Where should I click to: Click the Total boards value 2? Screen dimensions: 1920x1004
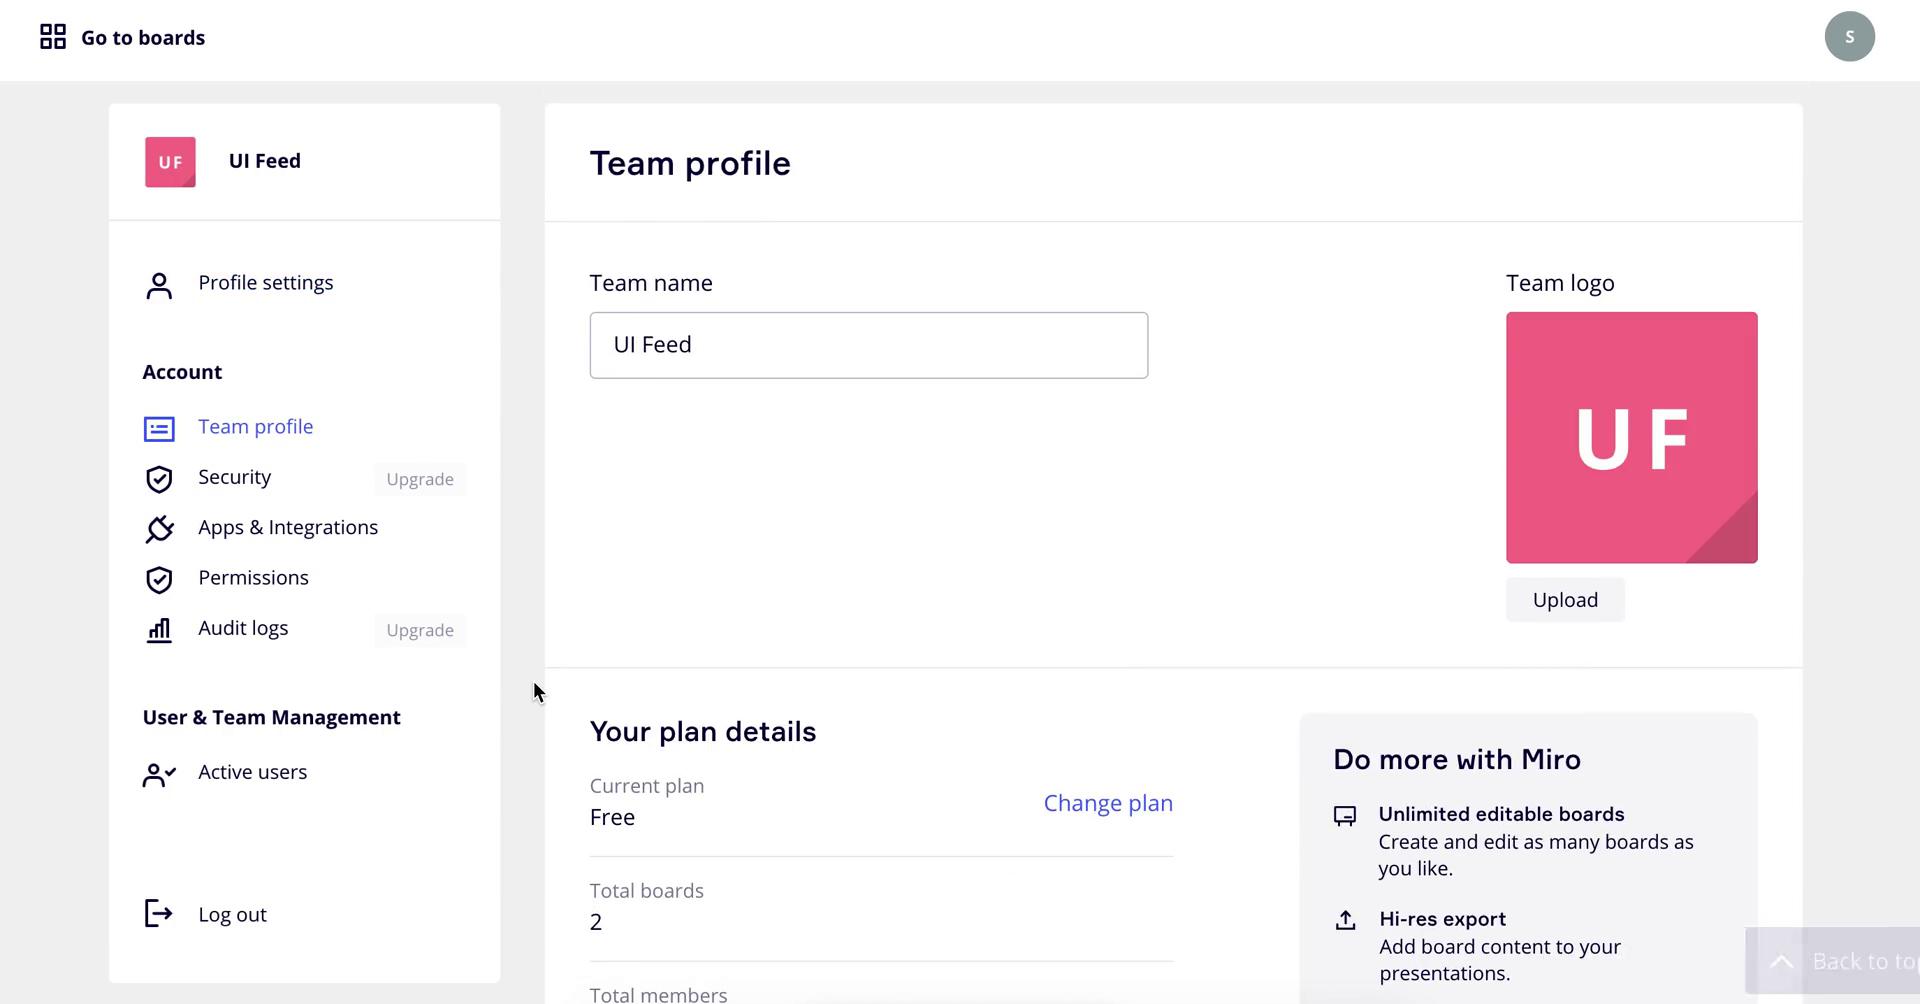click(596, 922)
